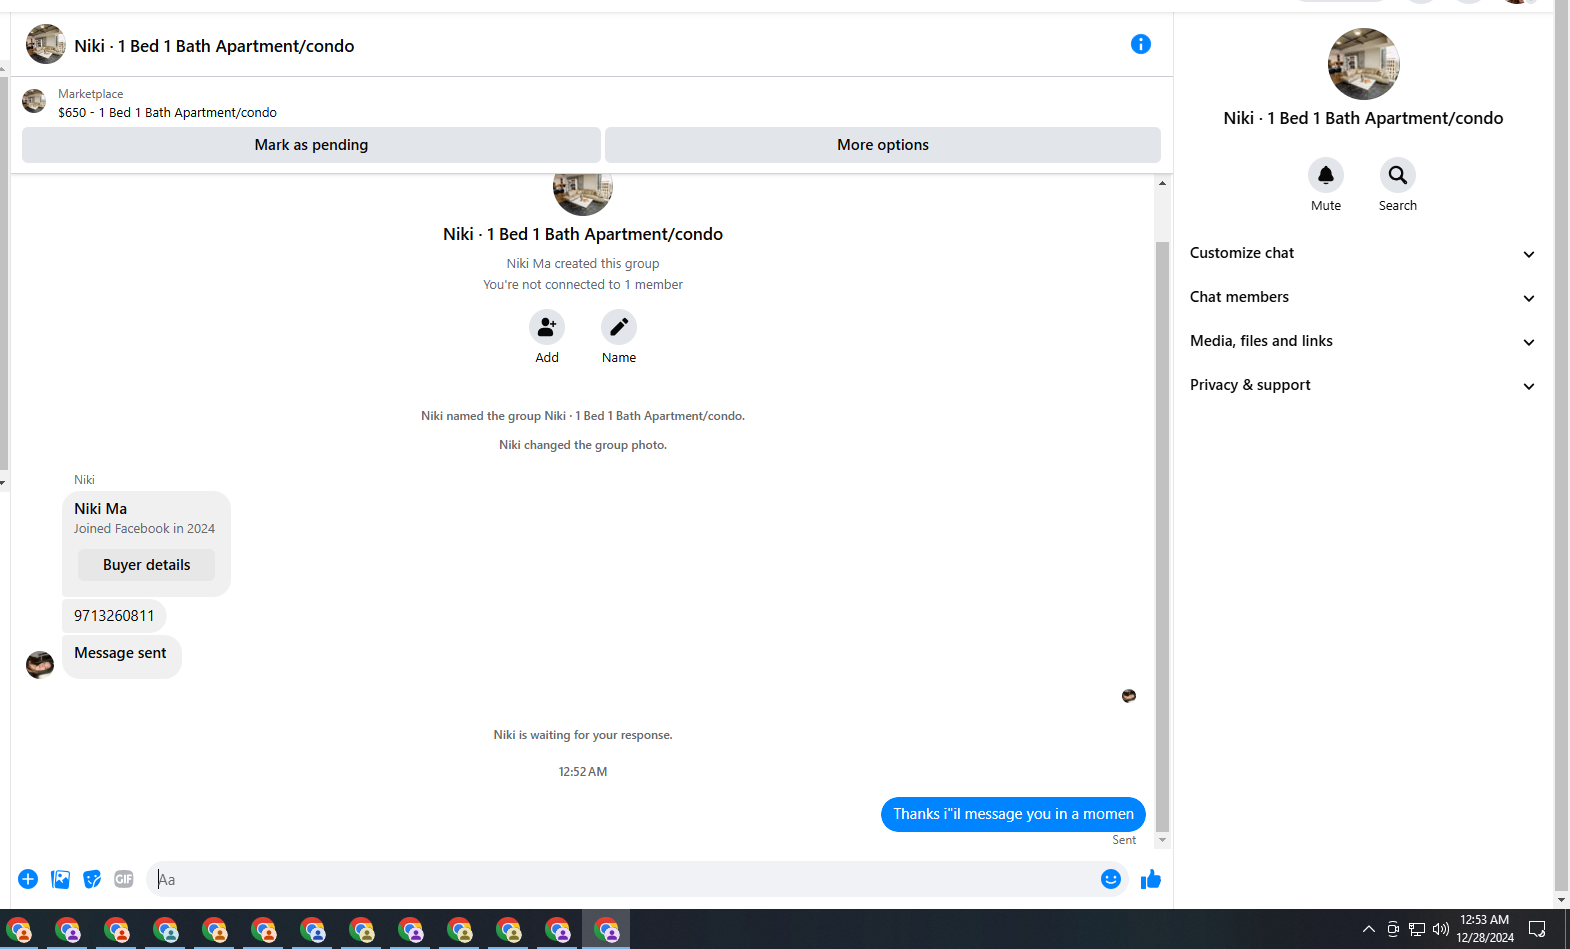This screenshot has width=1570, height=949.
Task: Expand Chat members section
Action: (x=1363, y=297)
